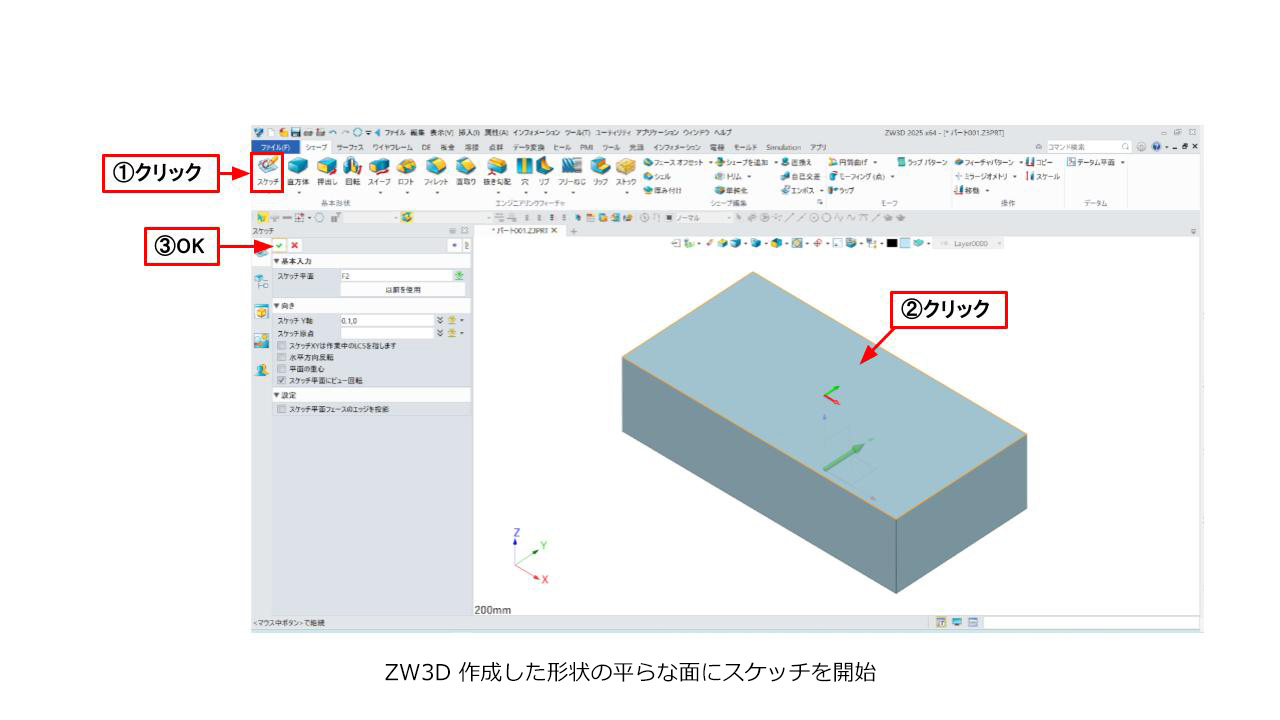Switch to the サーフェス ribbon tab
1280x720 pixels.
tap(350, 147)
